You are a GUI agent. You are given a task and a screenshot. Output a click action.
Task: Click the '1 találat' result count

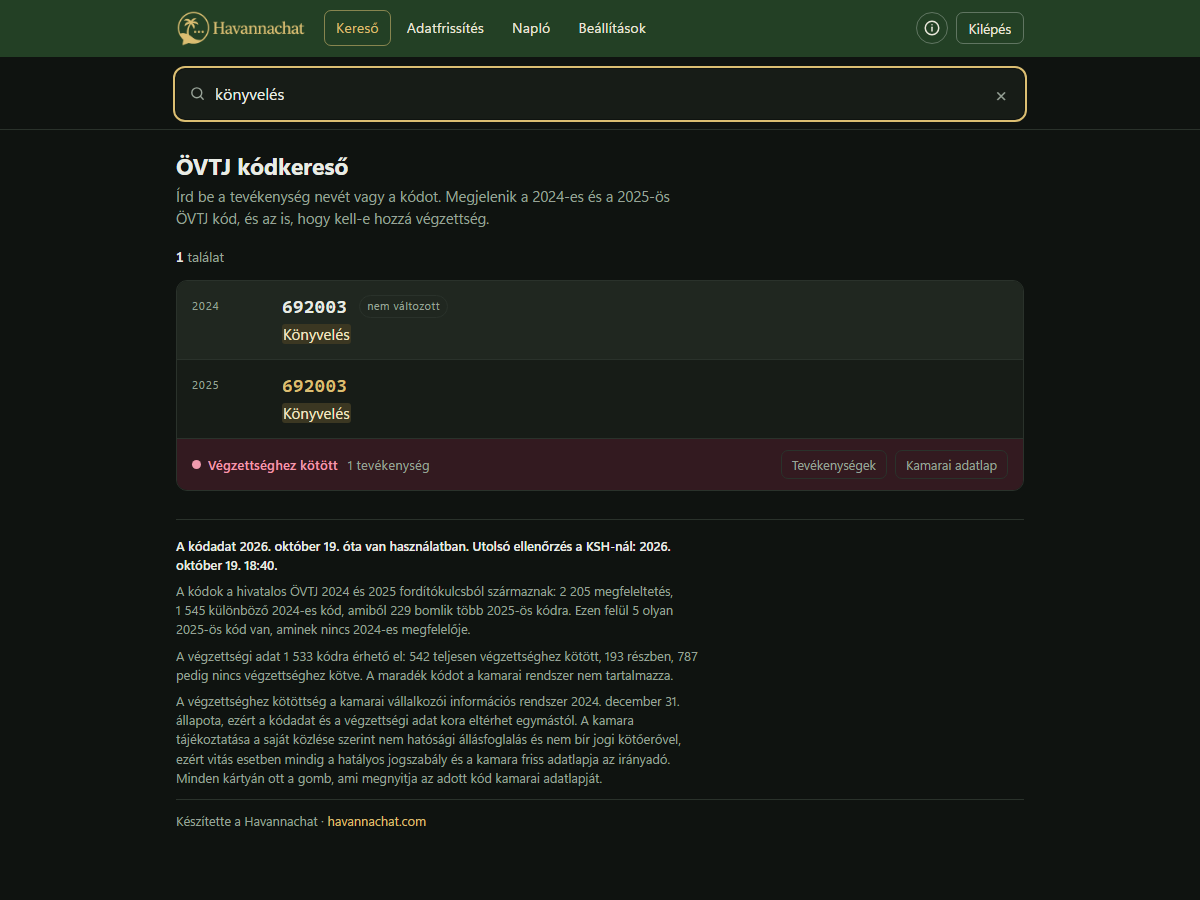[x=200, y=257]
